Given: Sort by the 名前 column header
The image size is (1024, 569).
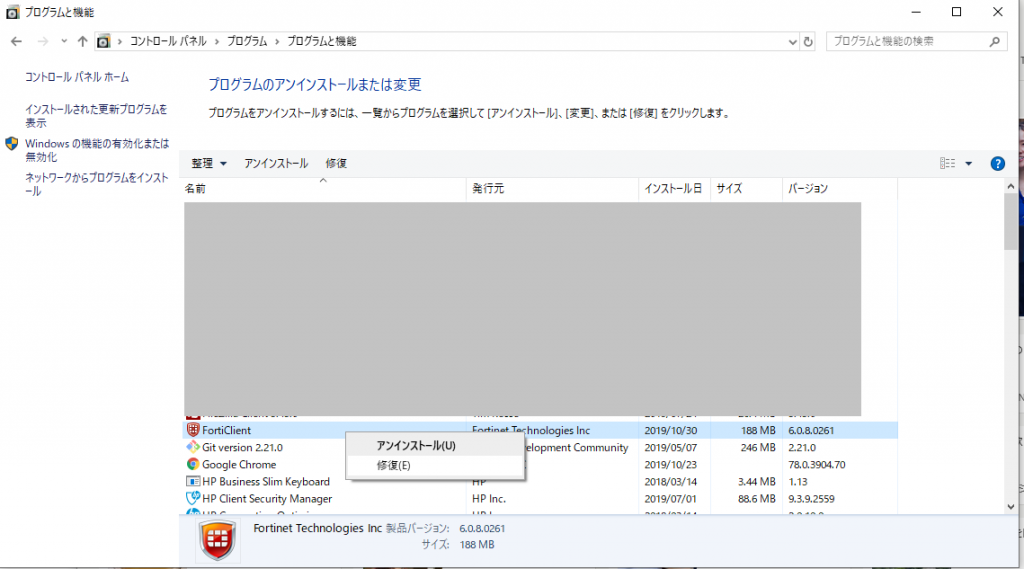Looking at the screenshot, I should (x=325, y=188).
